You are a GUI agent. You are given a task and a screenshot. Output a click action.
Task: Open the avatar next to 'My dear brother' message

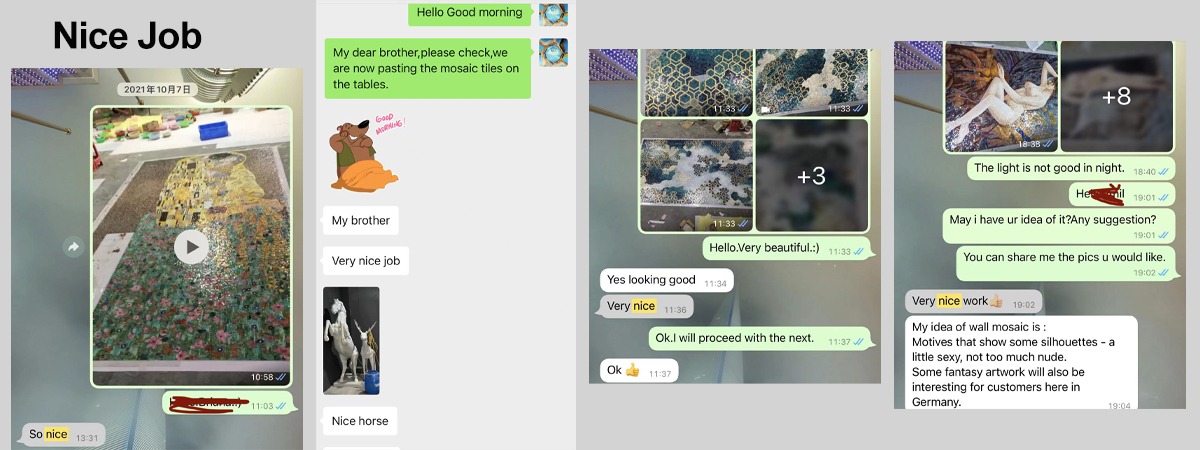[553, 52]
